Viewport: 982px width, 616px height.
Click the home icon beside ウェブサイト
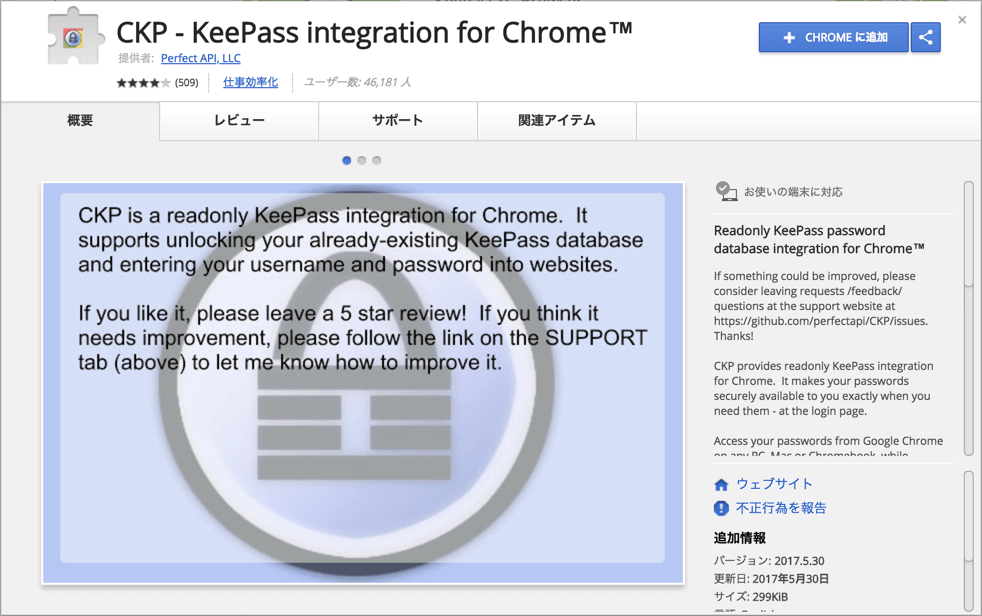tap(721, 484)
